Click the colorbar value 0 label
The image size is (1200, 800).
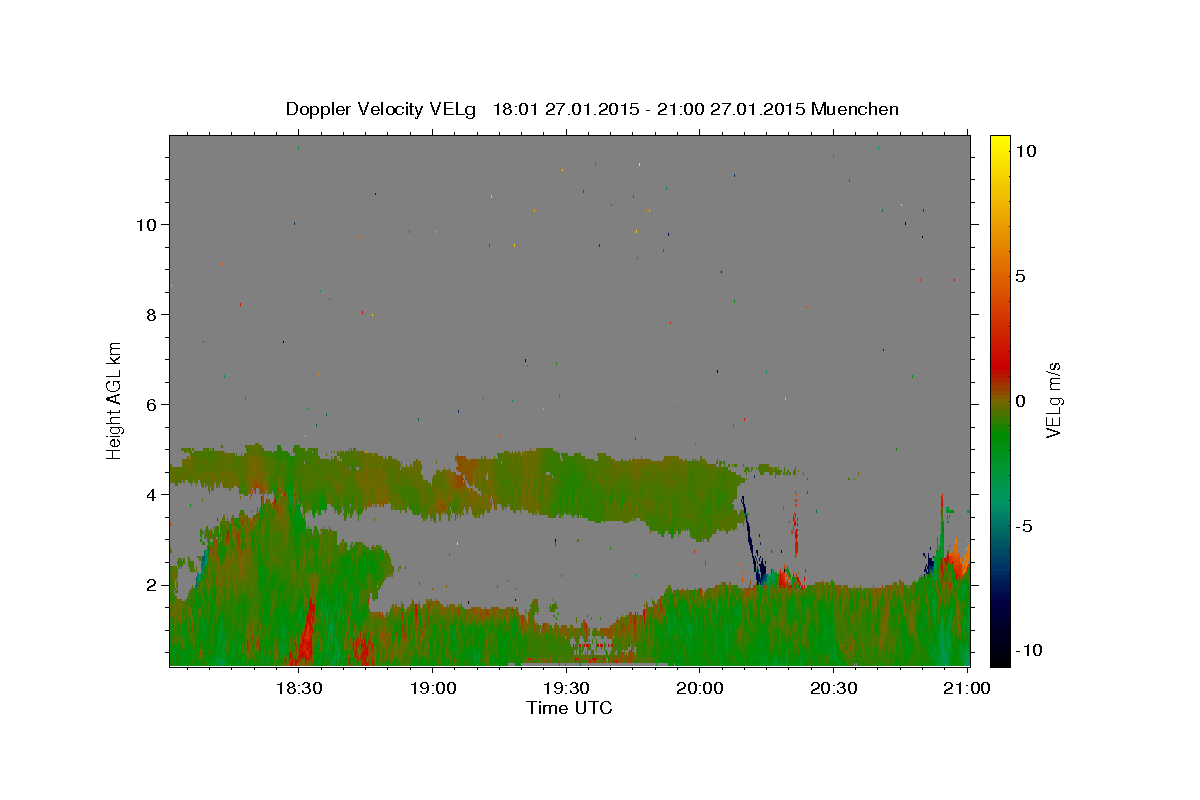tap(1020, 401)
